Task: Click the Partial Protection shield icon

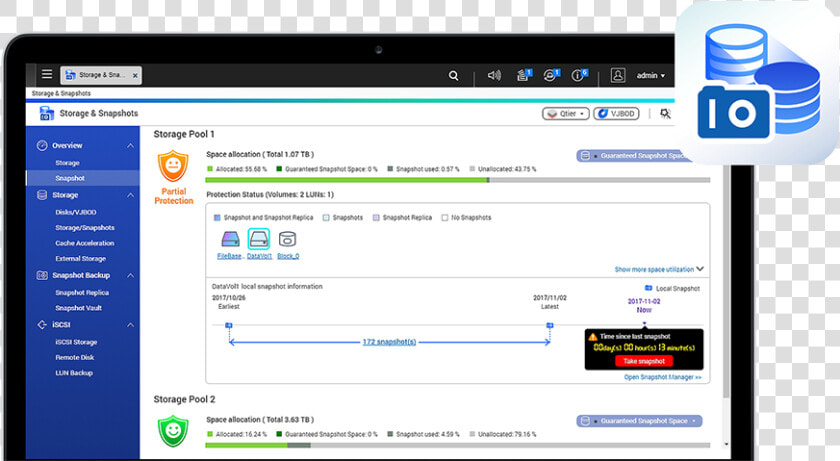Action: click(x=172, y=167)
